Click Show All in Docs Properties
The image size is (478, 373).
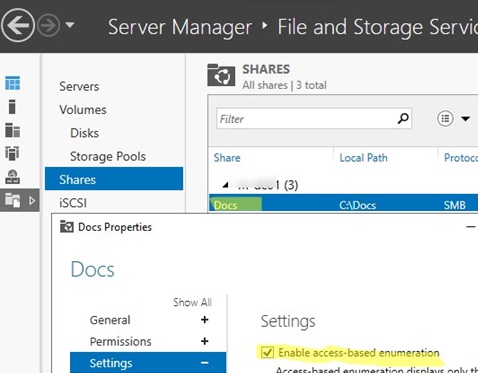click(192, 302)
